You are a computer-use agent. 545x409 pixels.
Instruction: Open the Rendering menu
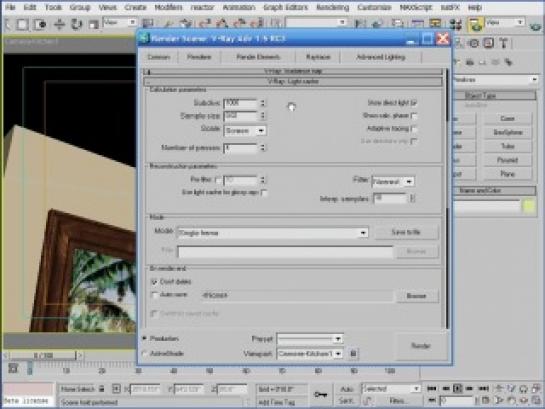tap(332, 7)
